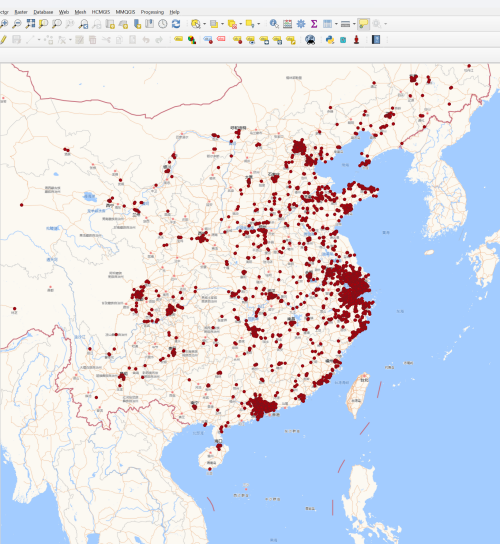Image resolution: width=500 pixels, height=544 pixels.
Task: Toggle Display of Unplaced Labels icon
Action: coord(221,39)
